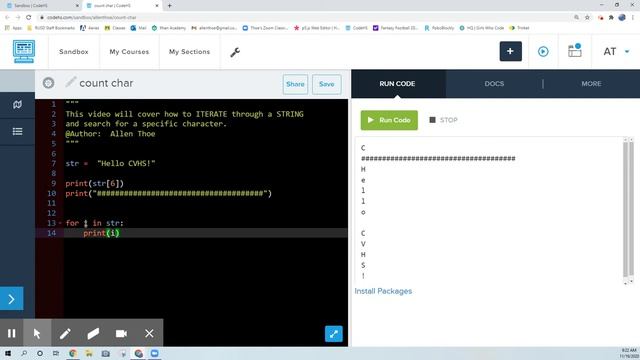Click the green Run Code button
The width and height of the screenshot is (640, 360).
(389, 120)
